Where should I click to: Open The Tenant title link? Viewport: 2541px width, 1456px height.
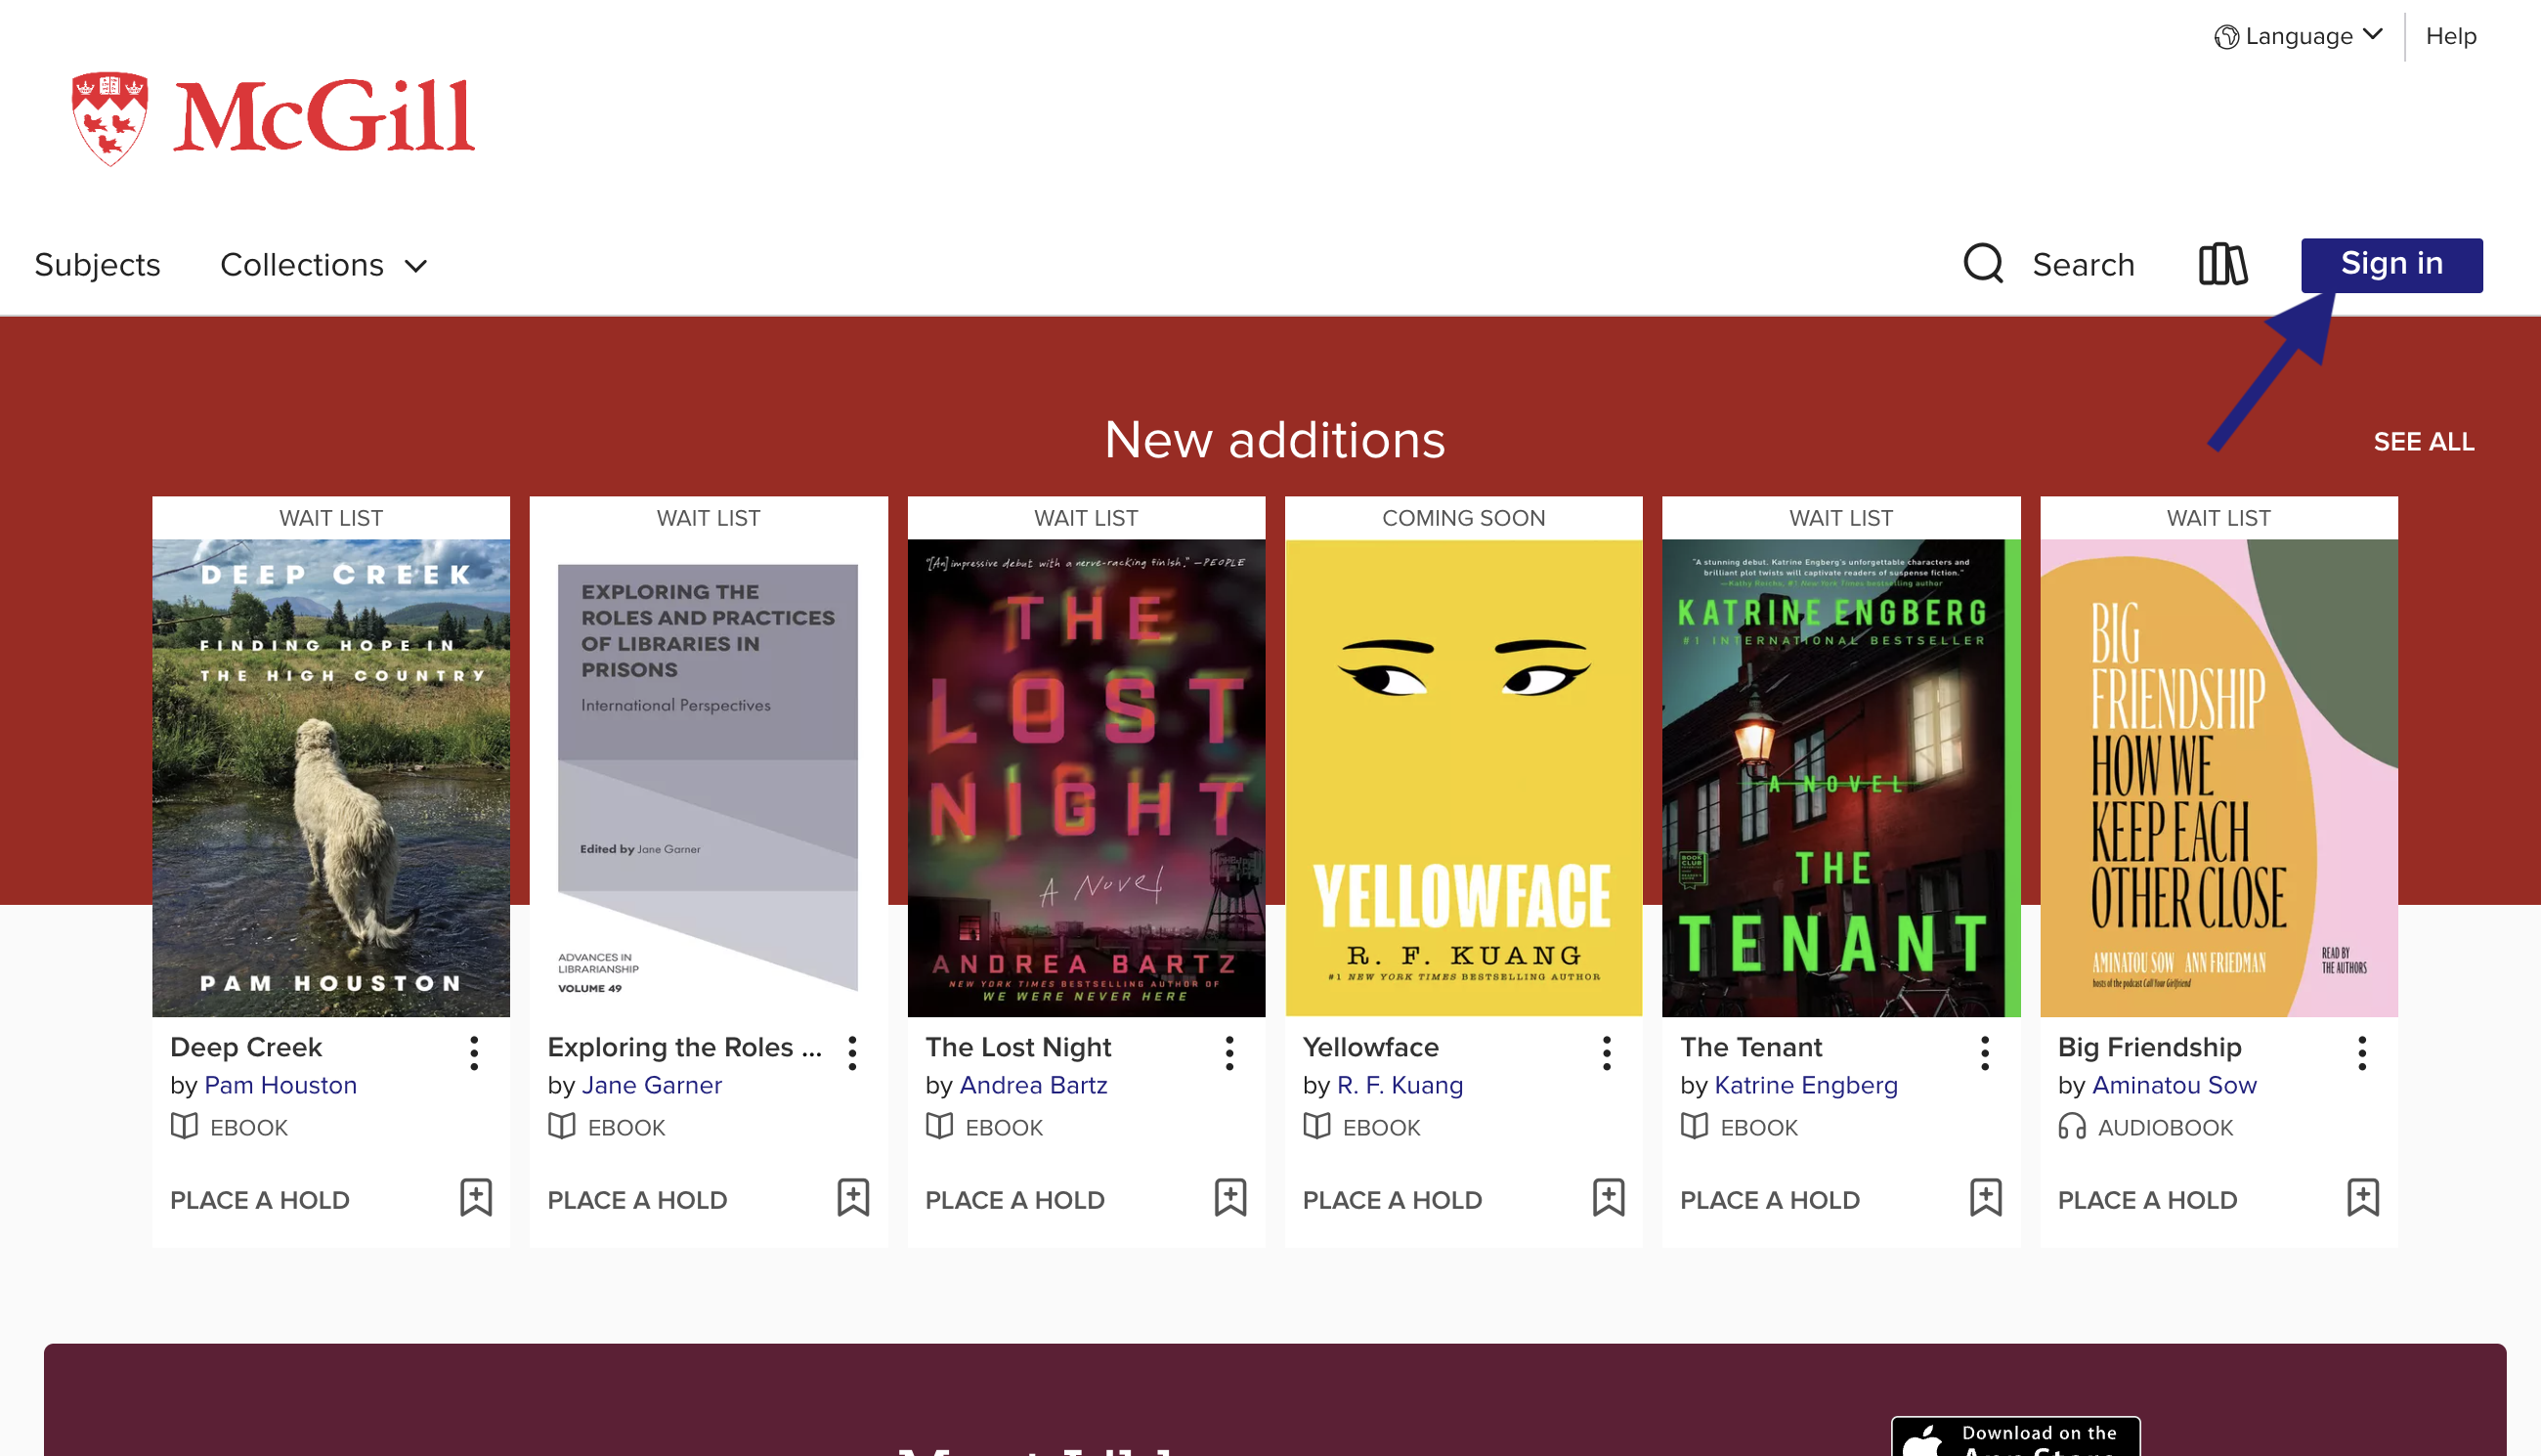[x=1751, y=1047]
